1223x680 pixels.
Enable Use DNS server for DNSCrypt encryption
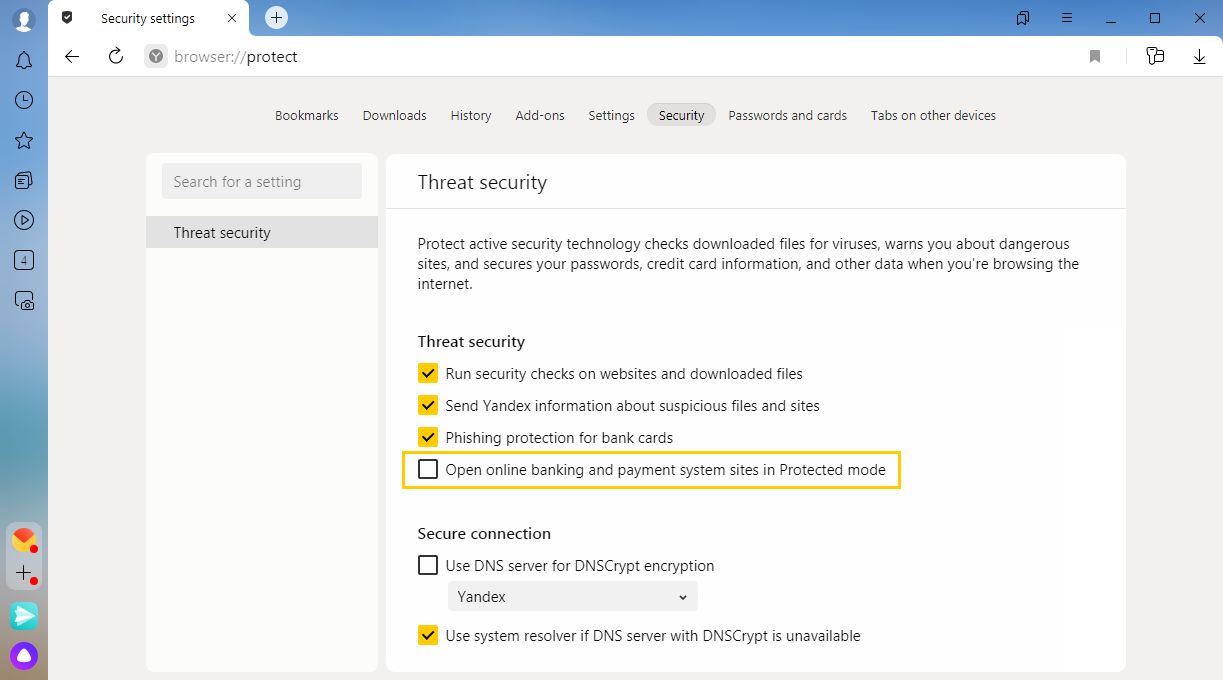click(428, 566)
